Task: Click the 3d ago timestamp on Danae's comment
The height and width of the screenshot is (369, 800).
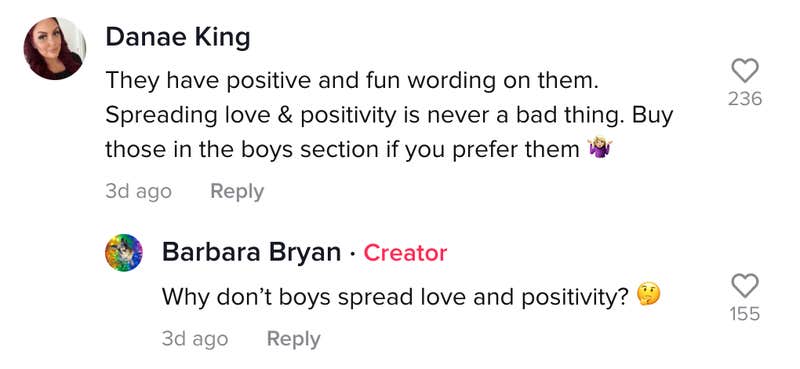Action: tap(138, 191)
